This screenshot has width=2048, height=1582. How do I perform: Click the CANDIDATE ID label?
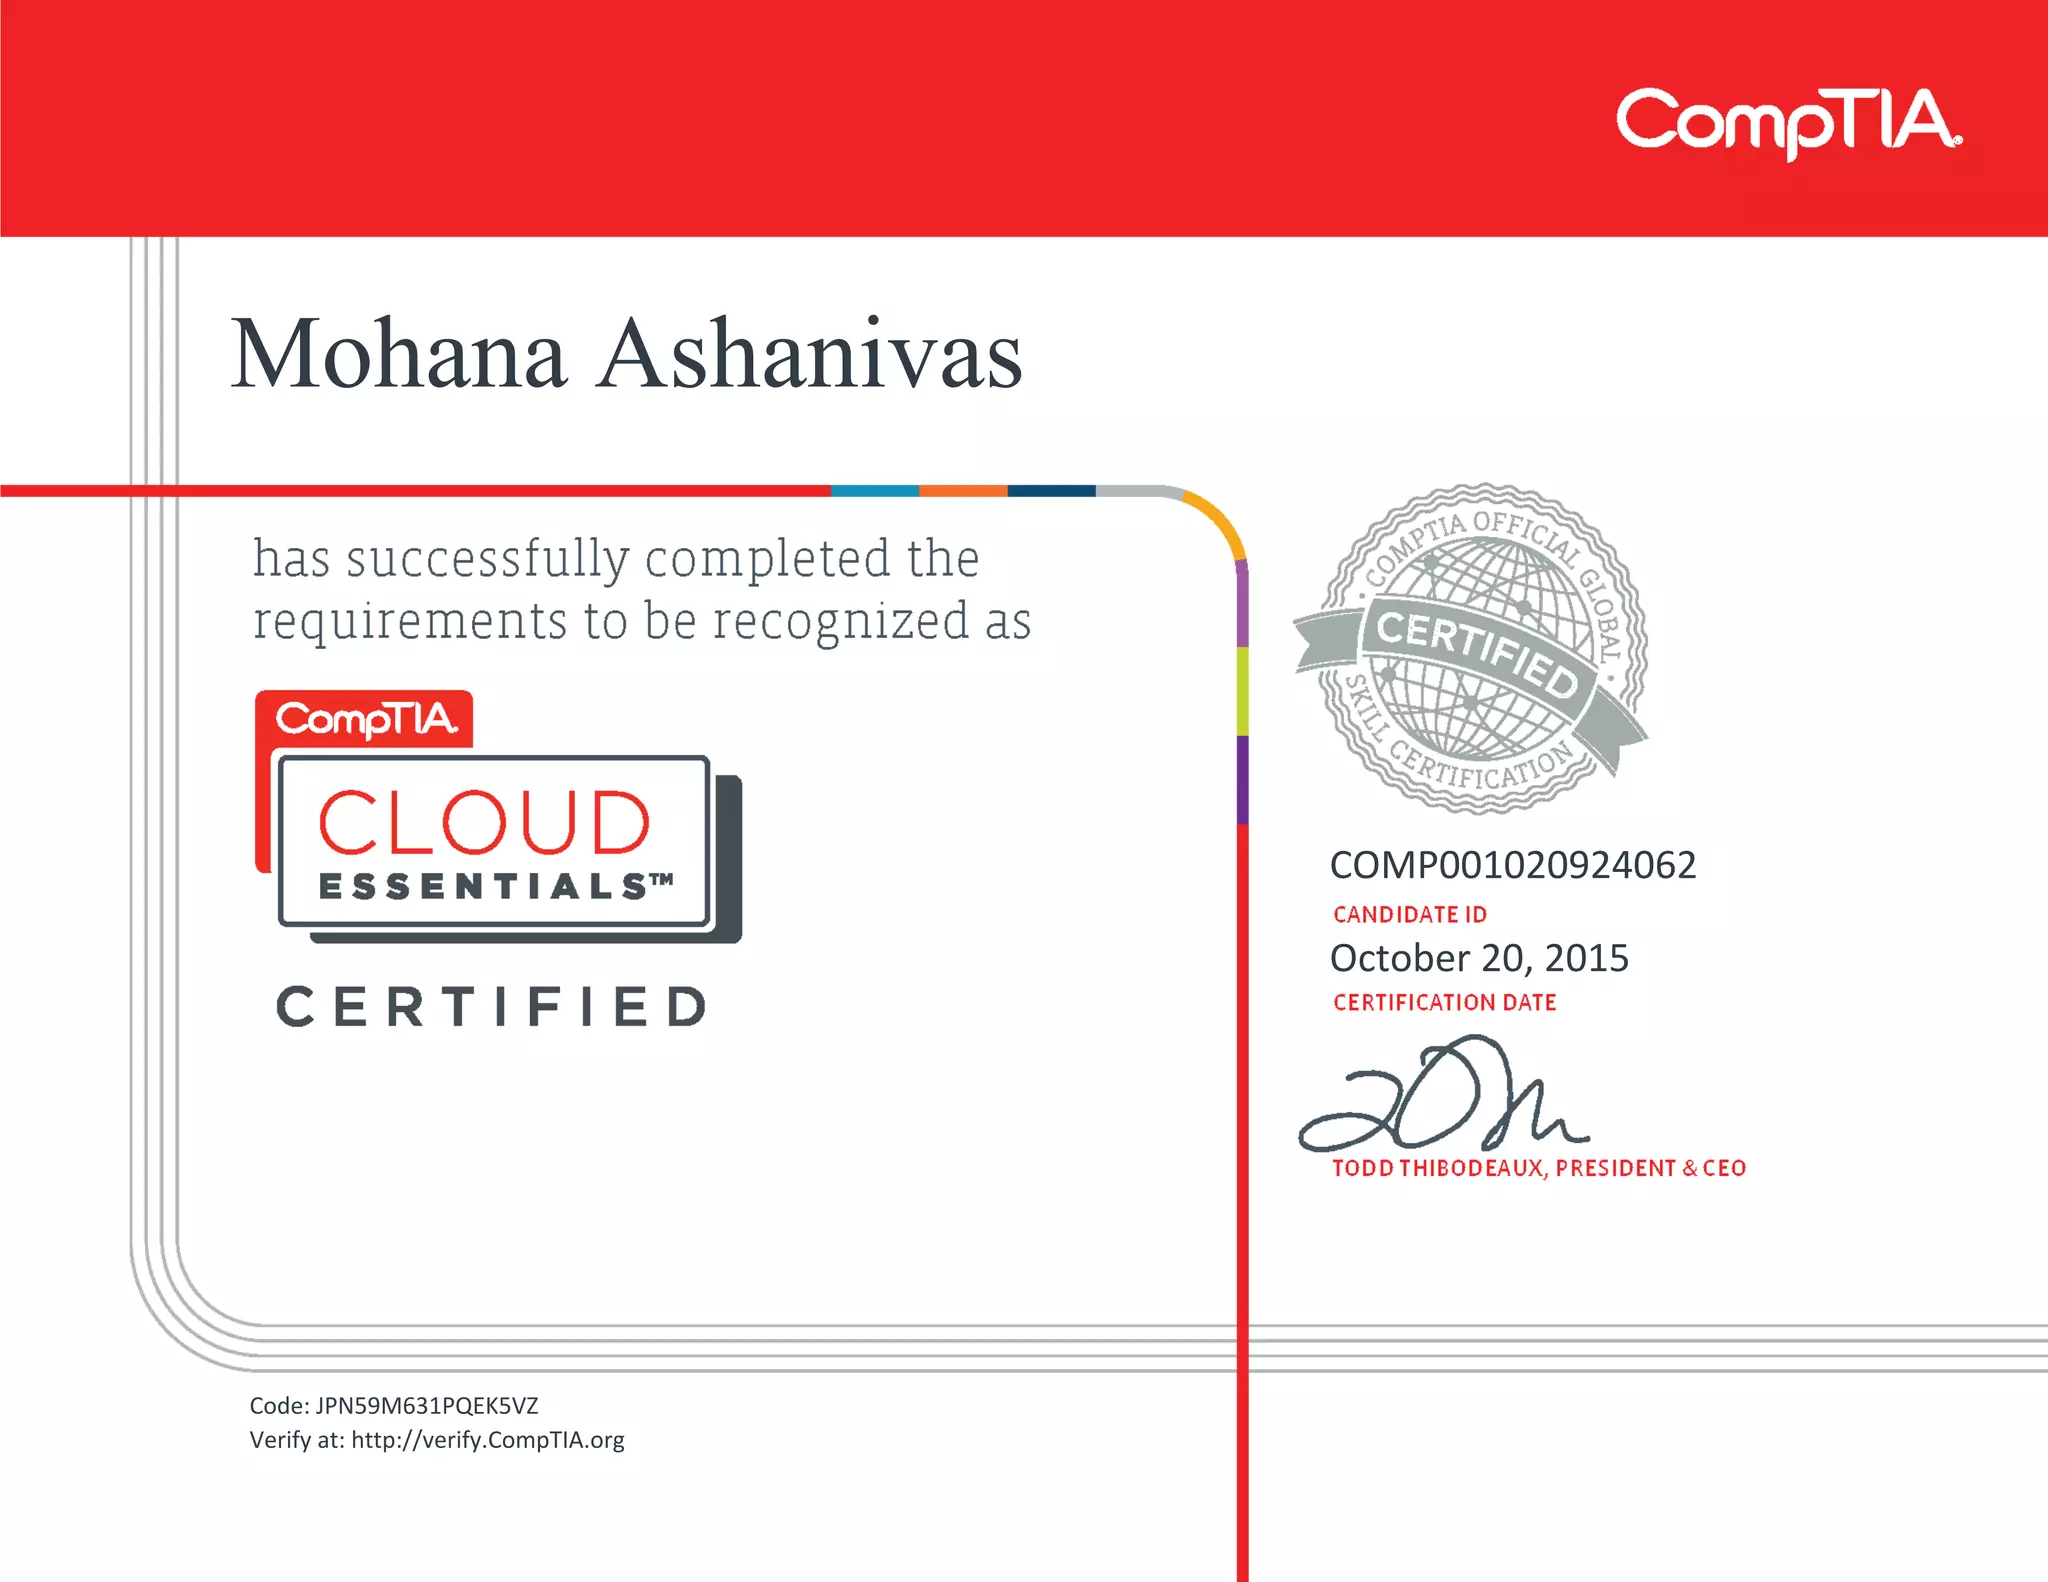click(x=1409, y=914)
